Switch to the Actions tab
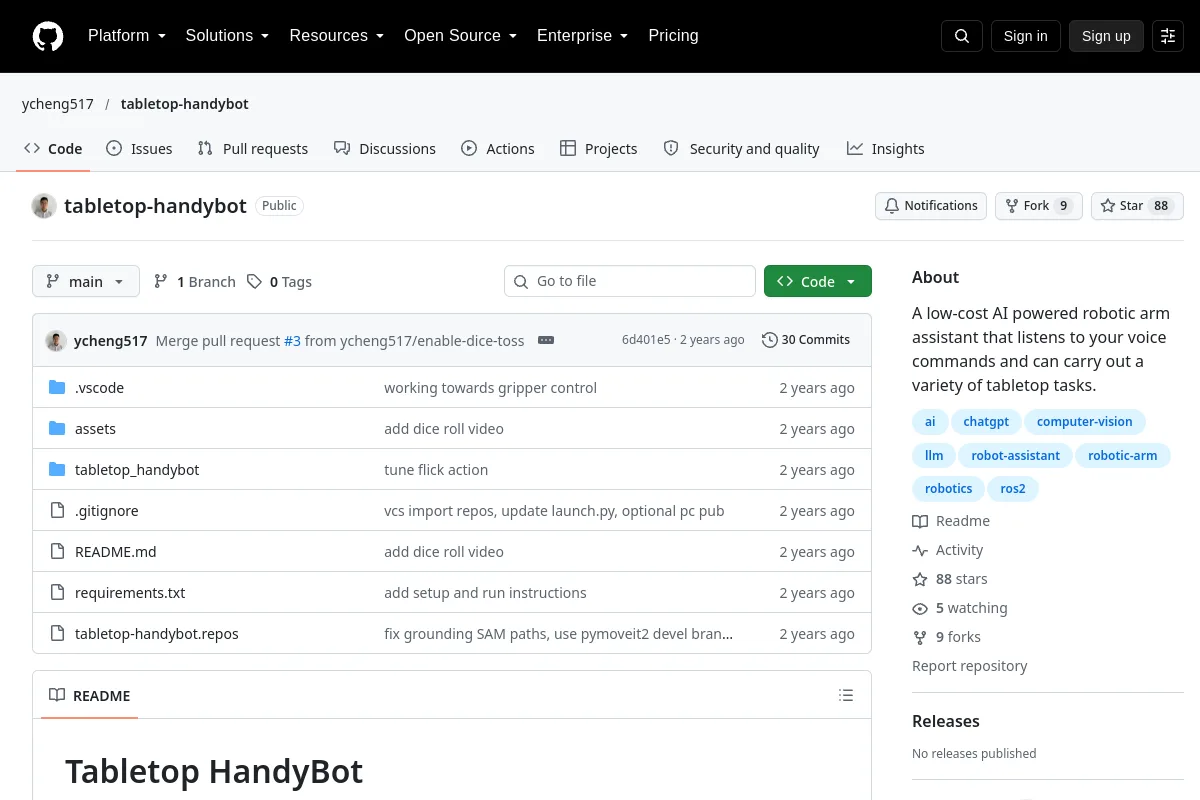 (498, 149)
